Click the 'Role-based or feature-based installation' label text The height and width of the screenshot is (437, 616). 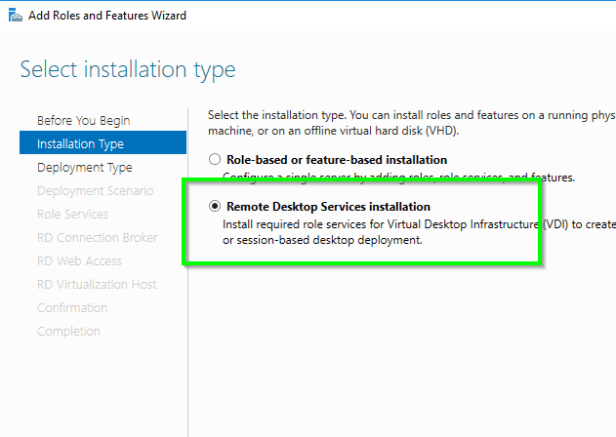334,160
